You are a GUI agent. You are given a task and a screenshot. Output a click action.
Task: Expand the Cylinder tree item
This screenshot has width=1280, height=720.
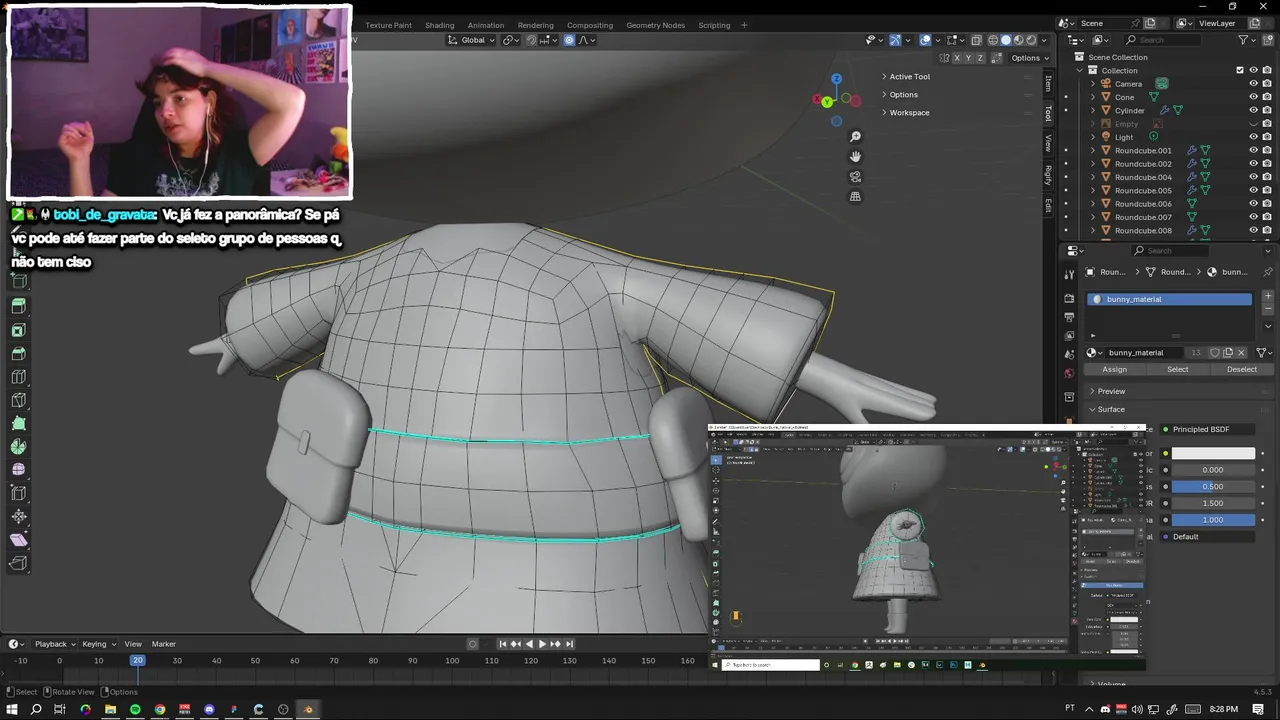tap(1093, 111)
